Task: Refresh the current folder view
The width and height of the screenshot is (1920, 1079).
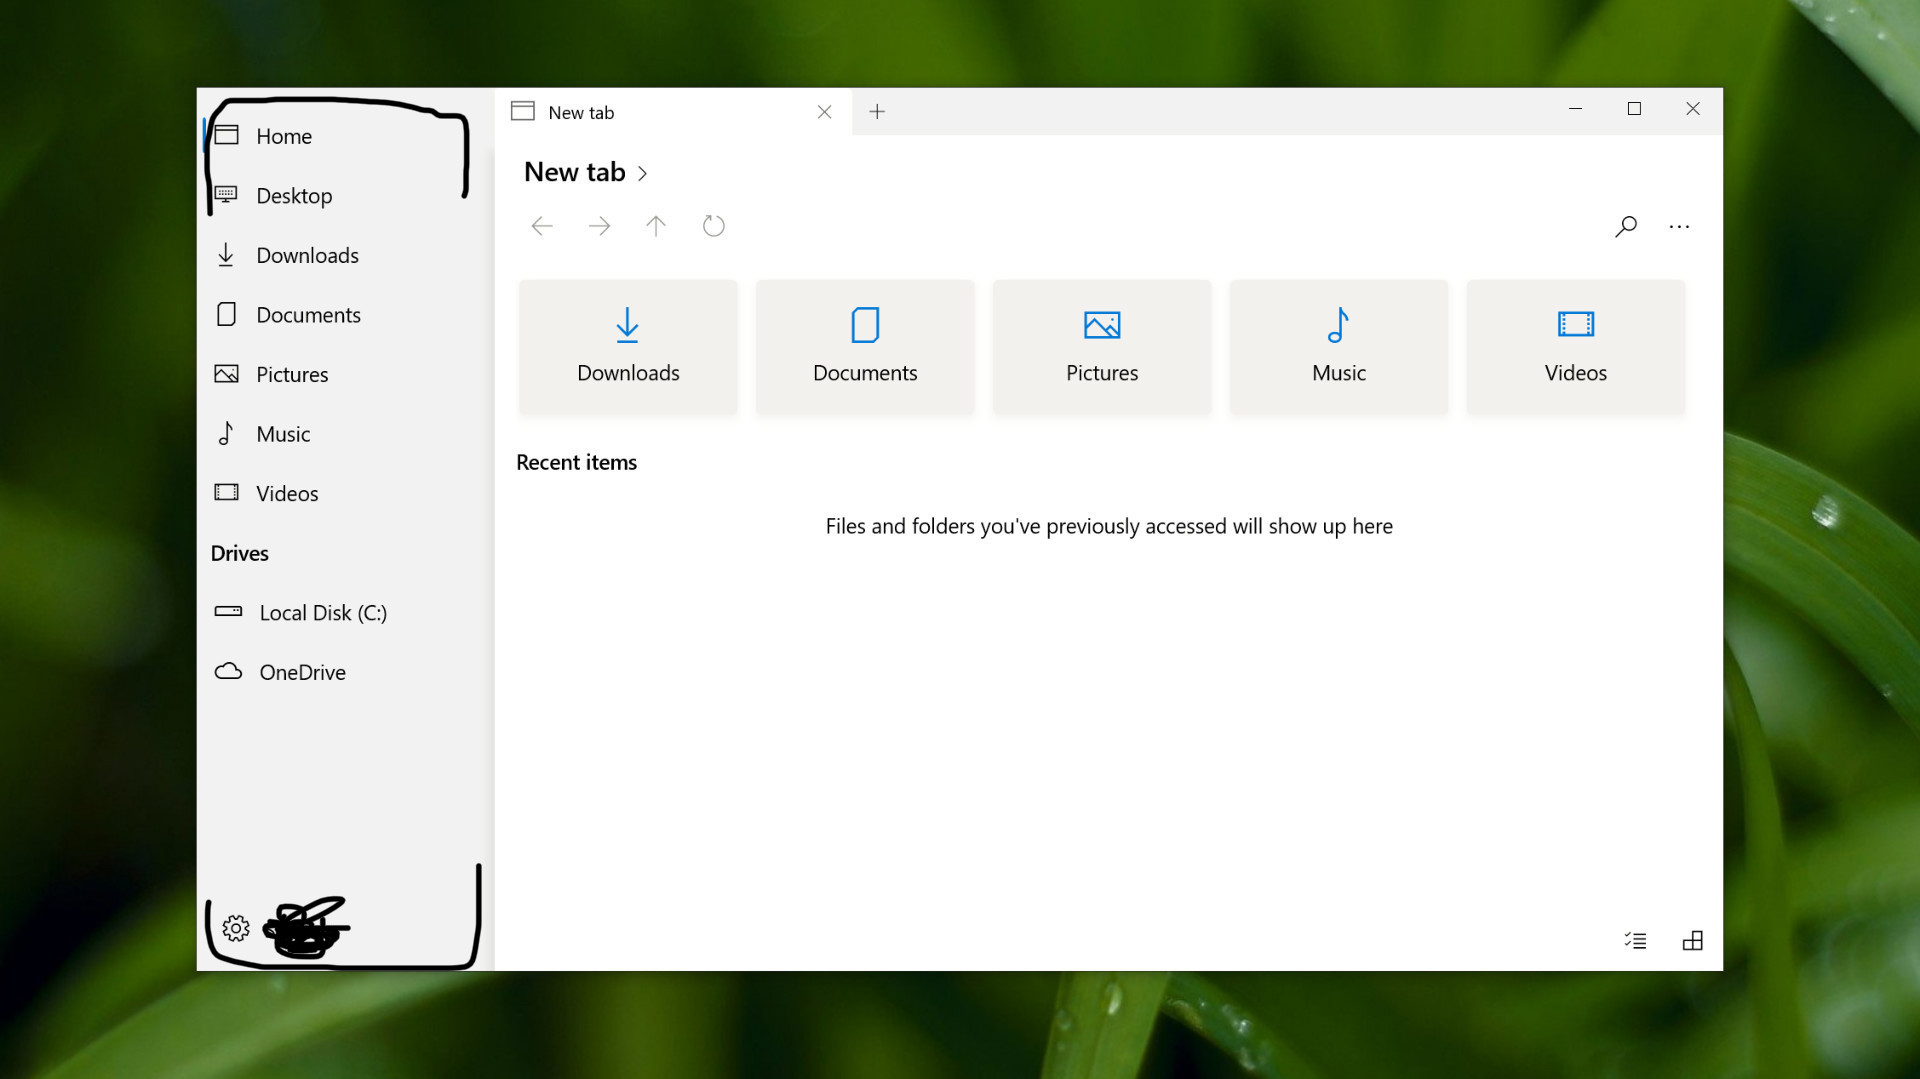Action: click(713, 226)
